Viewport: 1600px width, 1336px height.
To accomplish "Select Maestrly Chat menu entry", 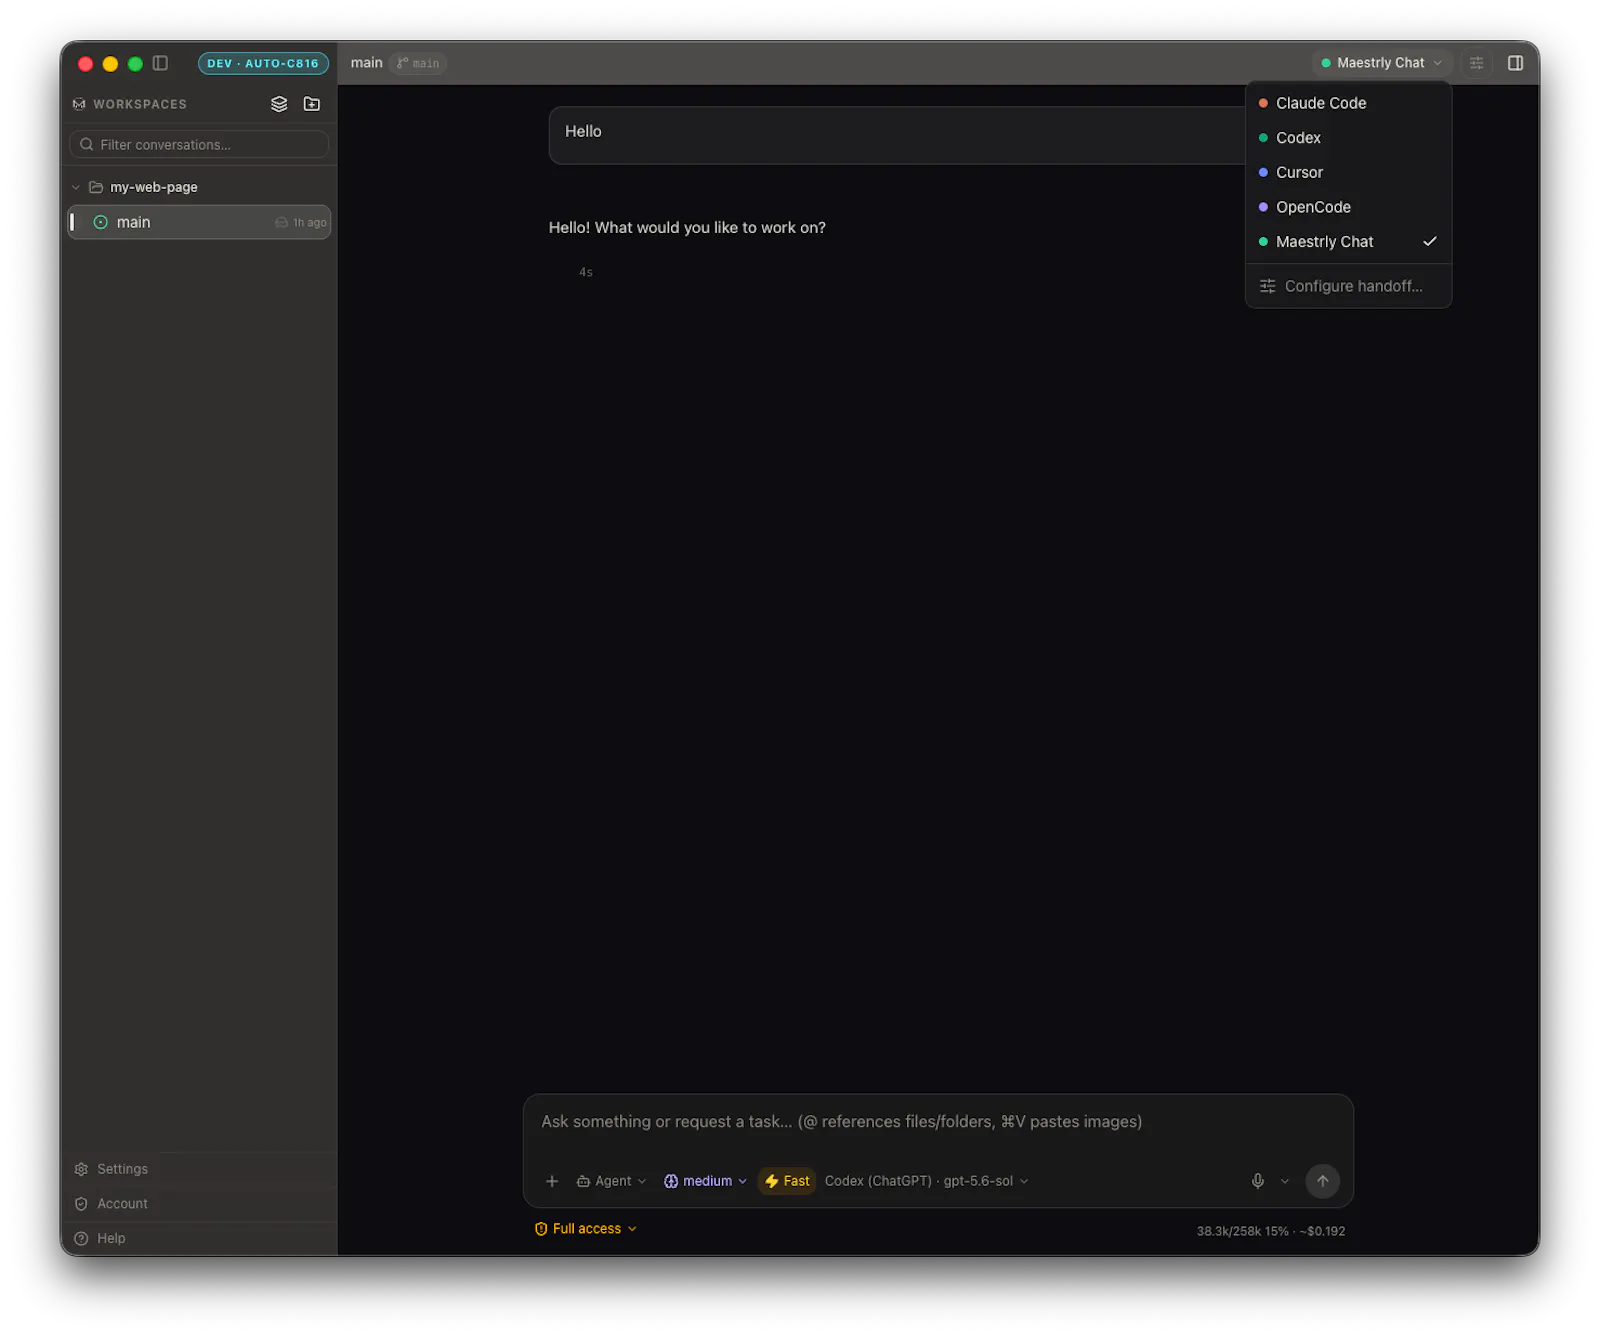I will [x=1348, y=242].
